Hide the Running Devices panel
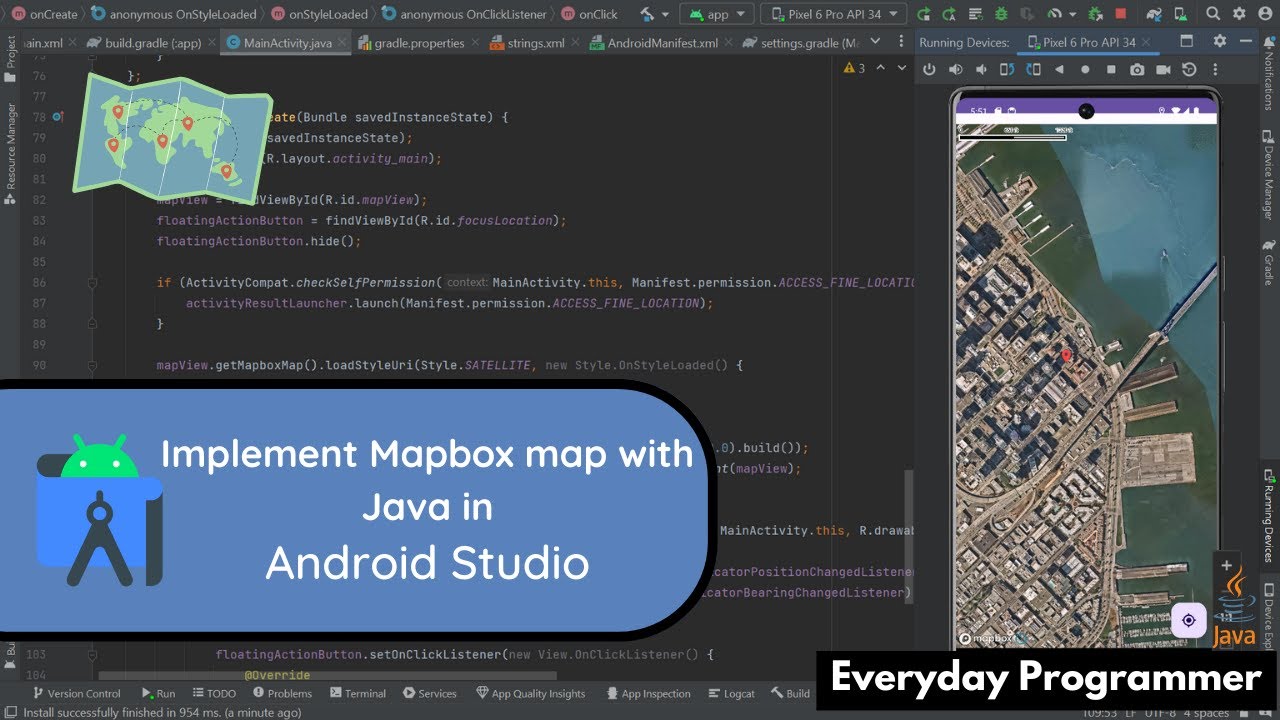Image resolution: width=1280 pixels, height=720 pixels. [1245, 42]
